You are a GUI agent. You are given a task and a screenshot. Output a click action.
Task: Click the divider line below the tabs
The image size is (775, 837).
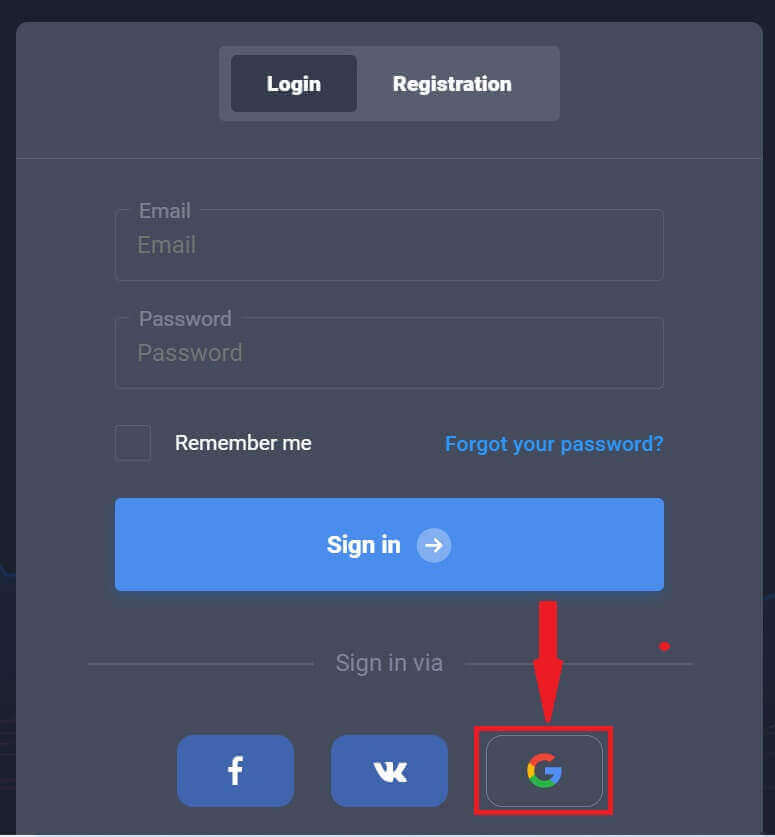pyautogui.click(x=389, y=158)
